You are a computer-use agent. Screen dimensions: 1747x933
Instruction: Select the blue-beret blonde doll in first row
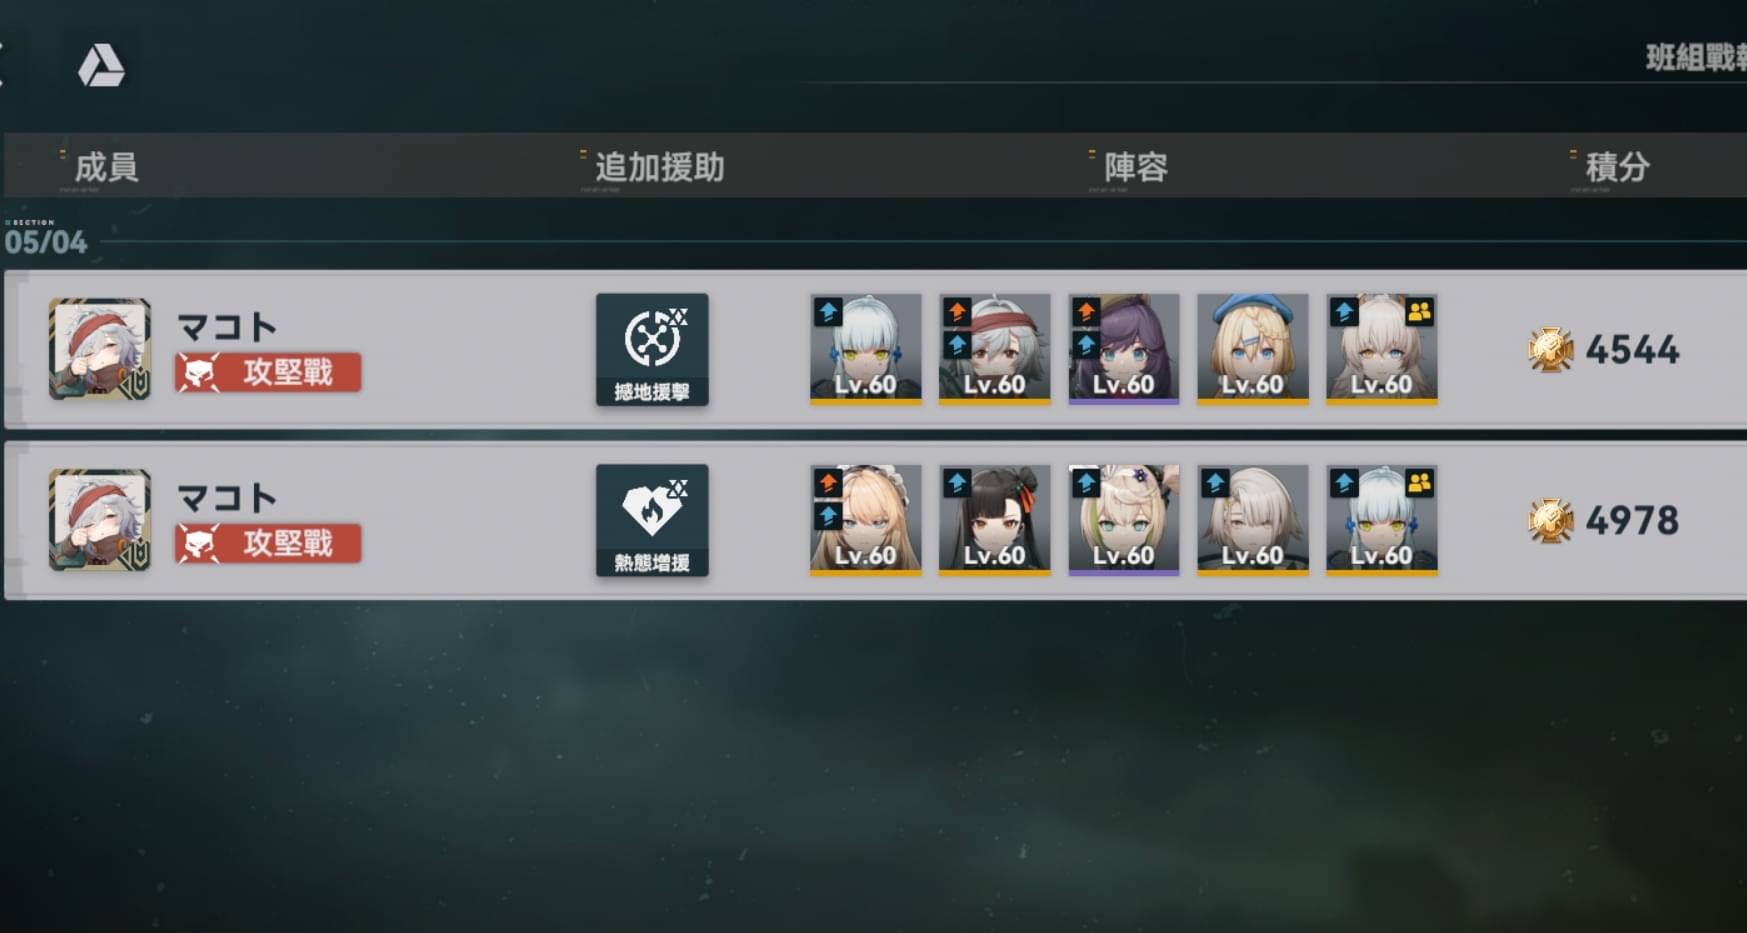point(1252,349)
